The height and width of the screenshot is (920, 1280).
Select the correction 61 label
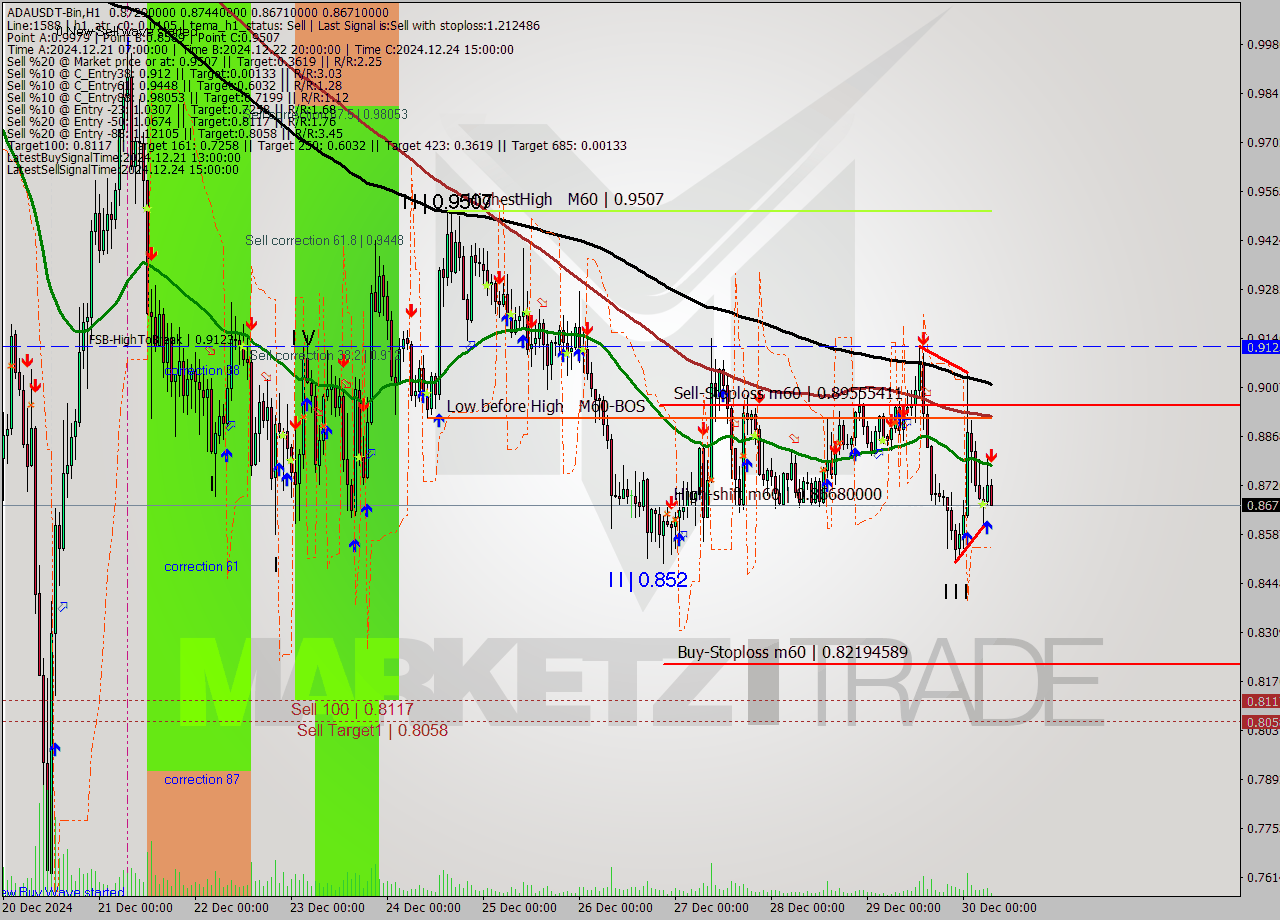pos(201,566)
